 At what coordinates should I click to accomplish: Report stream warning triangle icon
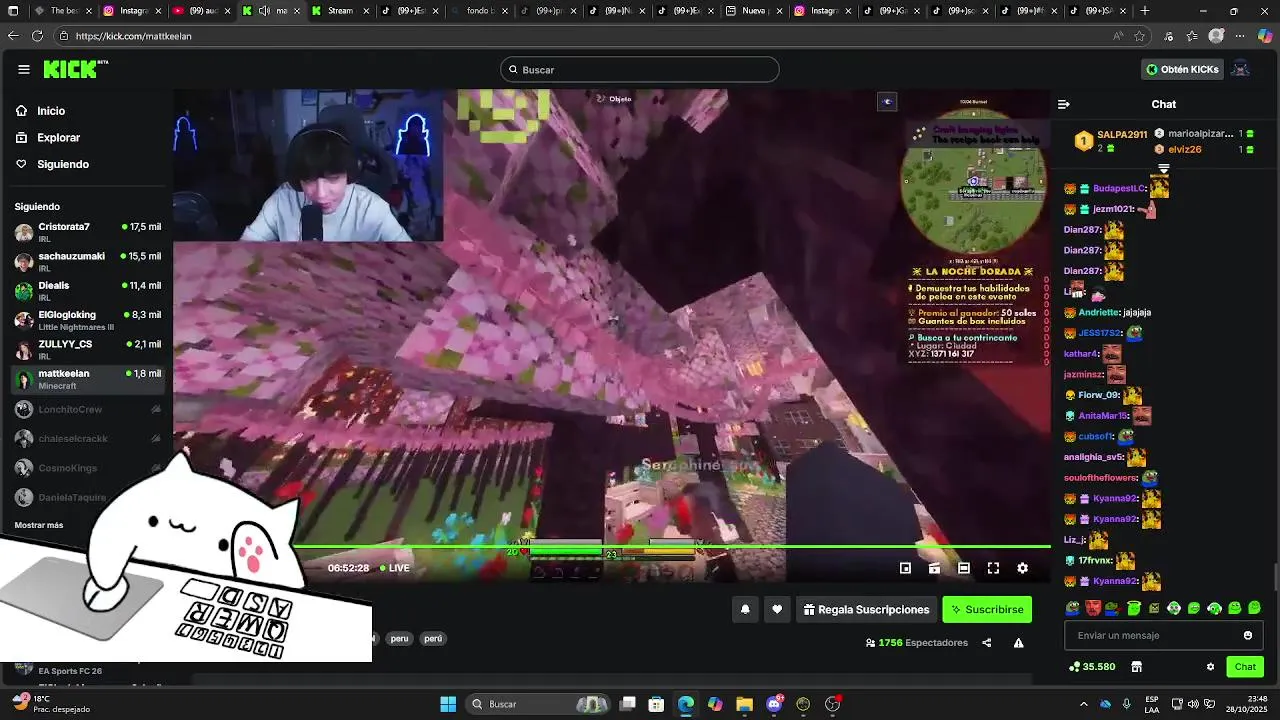(1018, 643)
